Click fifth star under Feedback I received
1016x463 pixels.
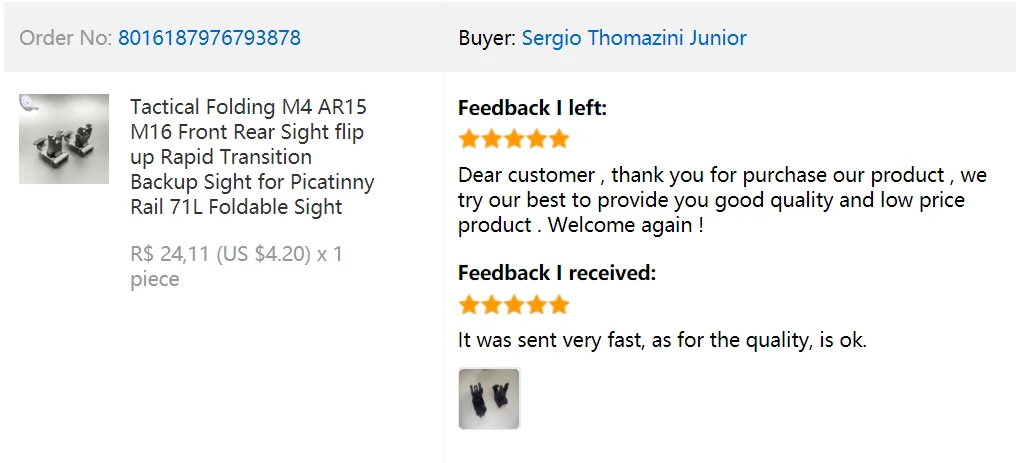(559, 304)
